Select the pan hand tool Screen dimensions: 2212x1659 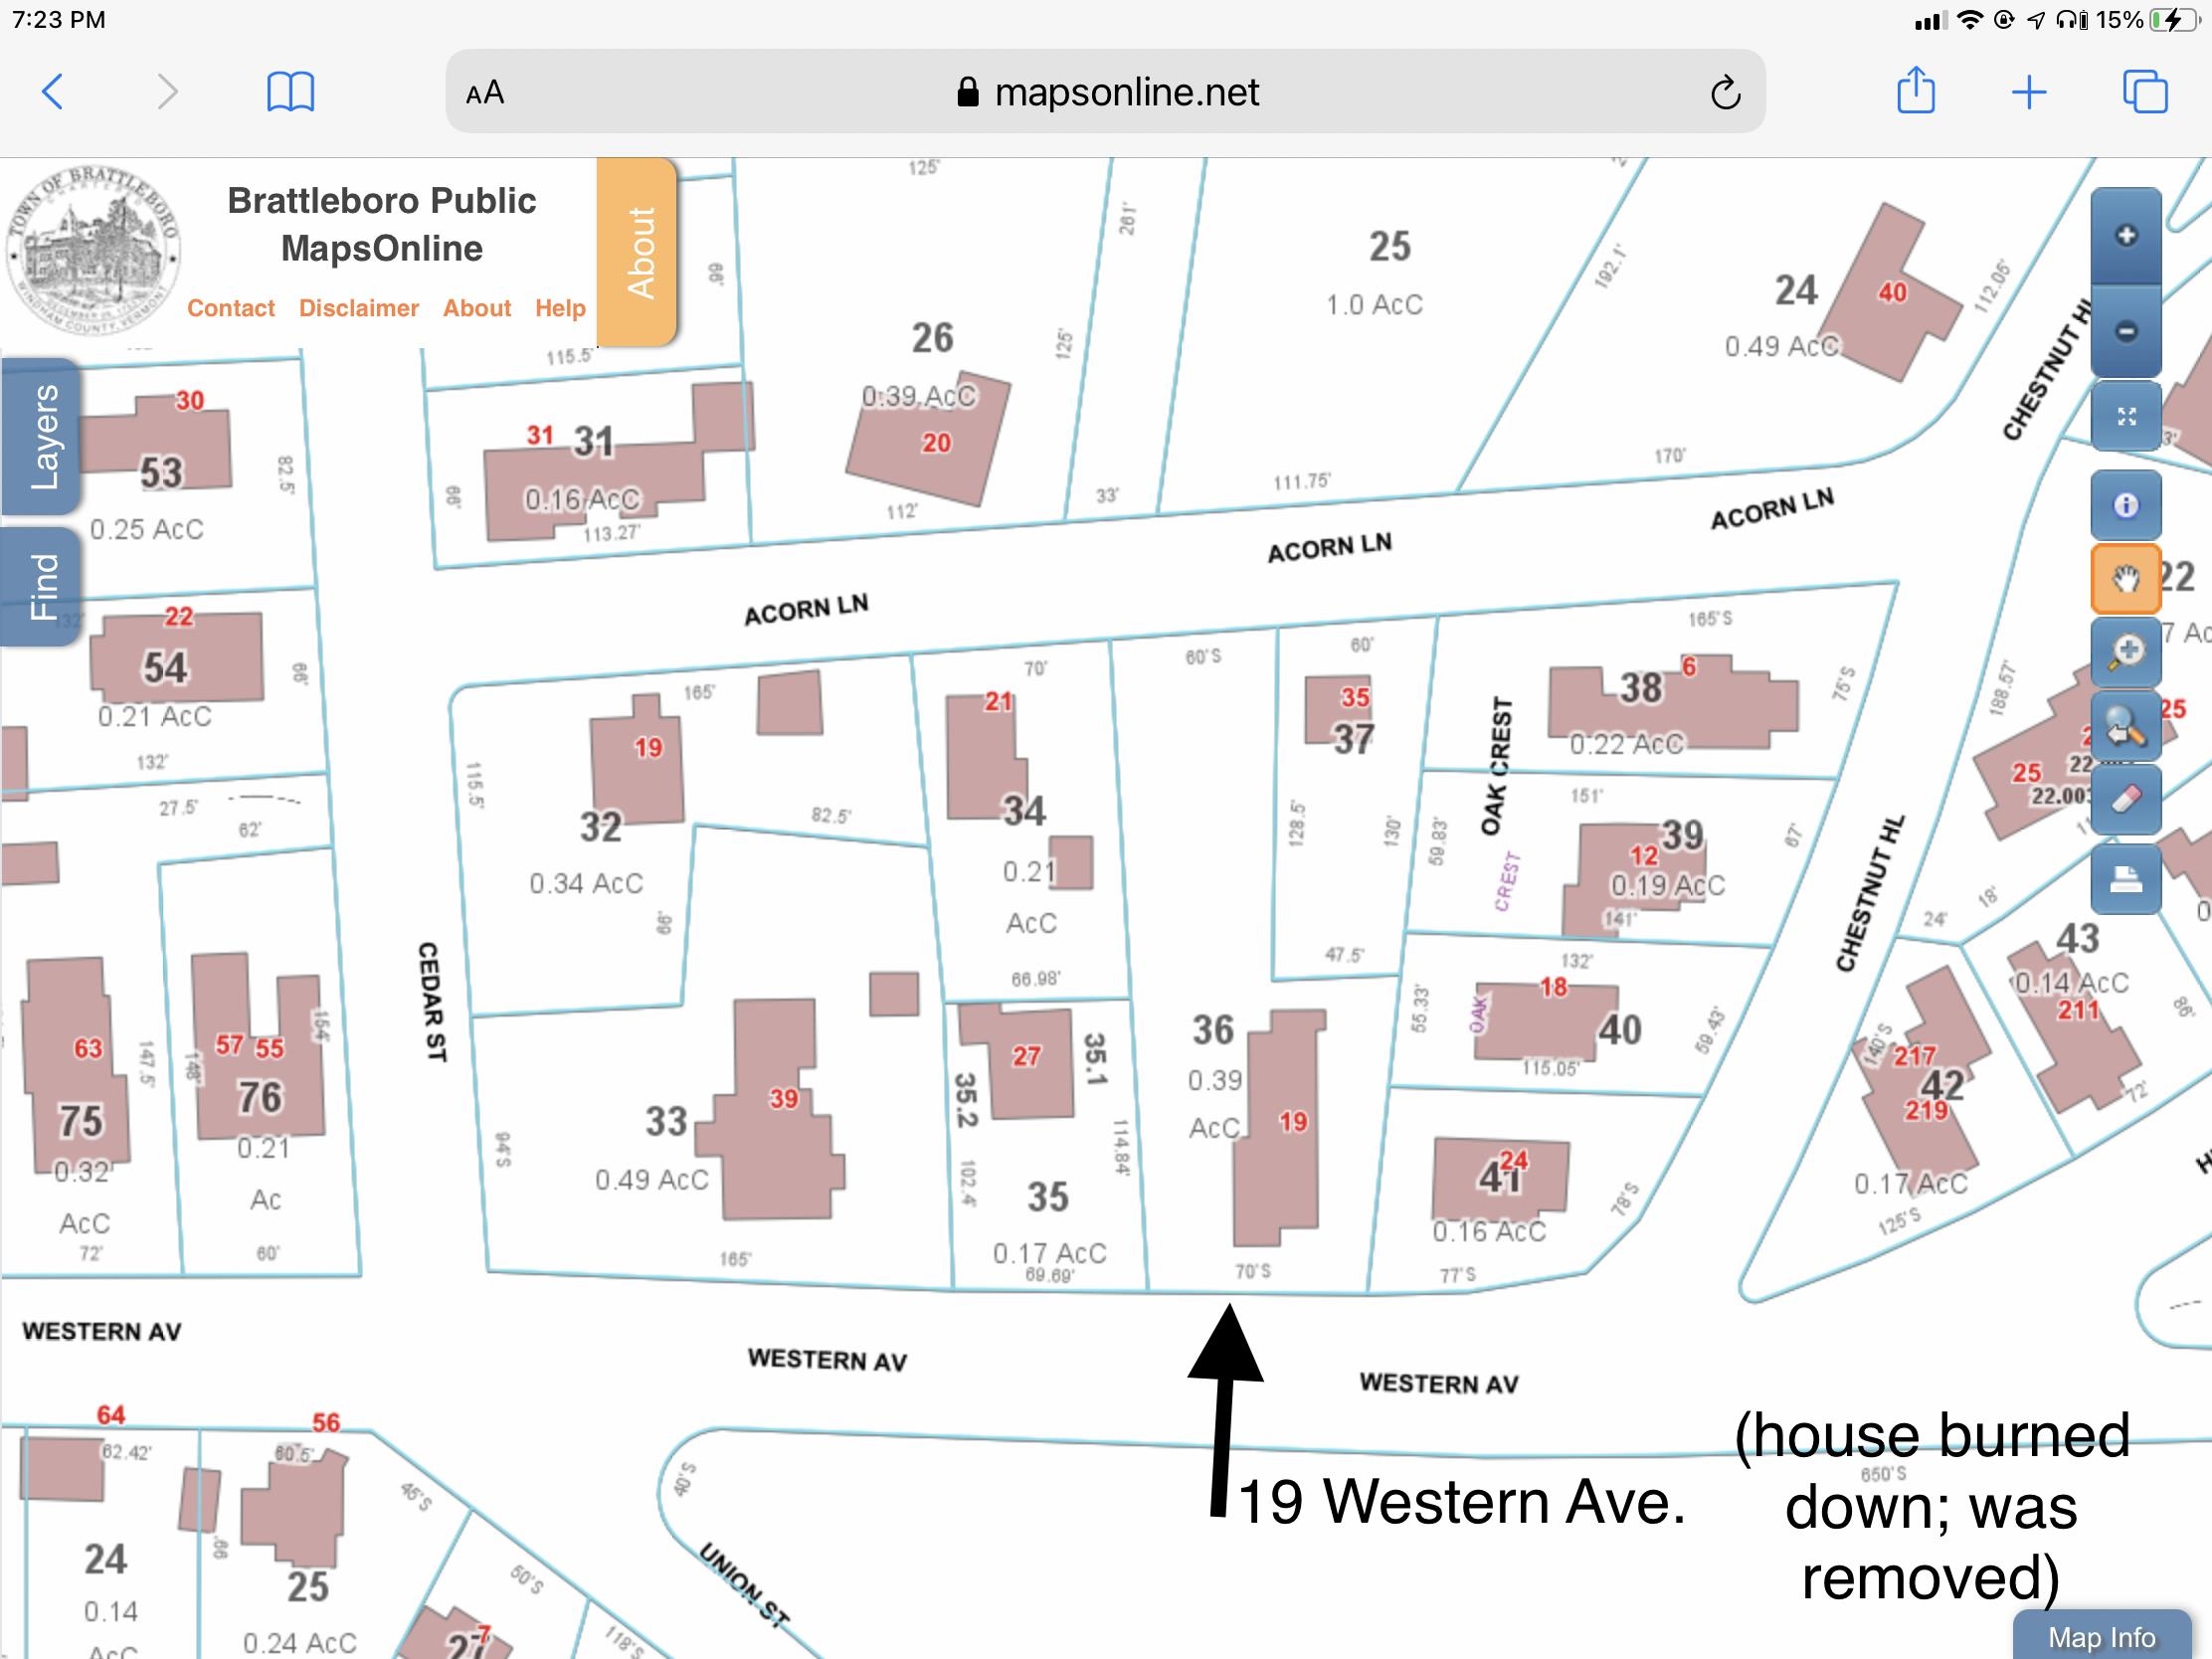pyautogui.click(x=2125, y=578)
